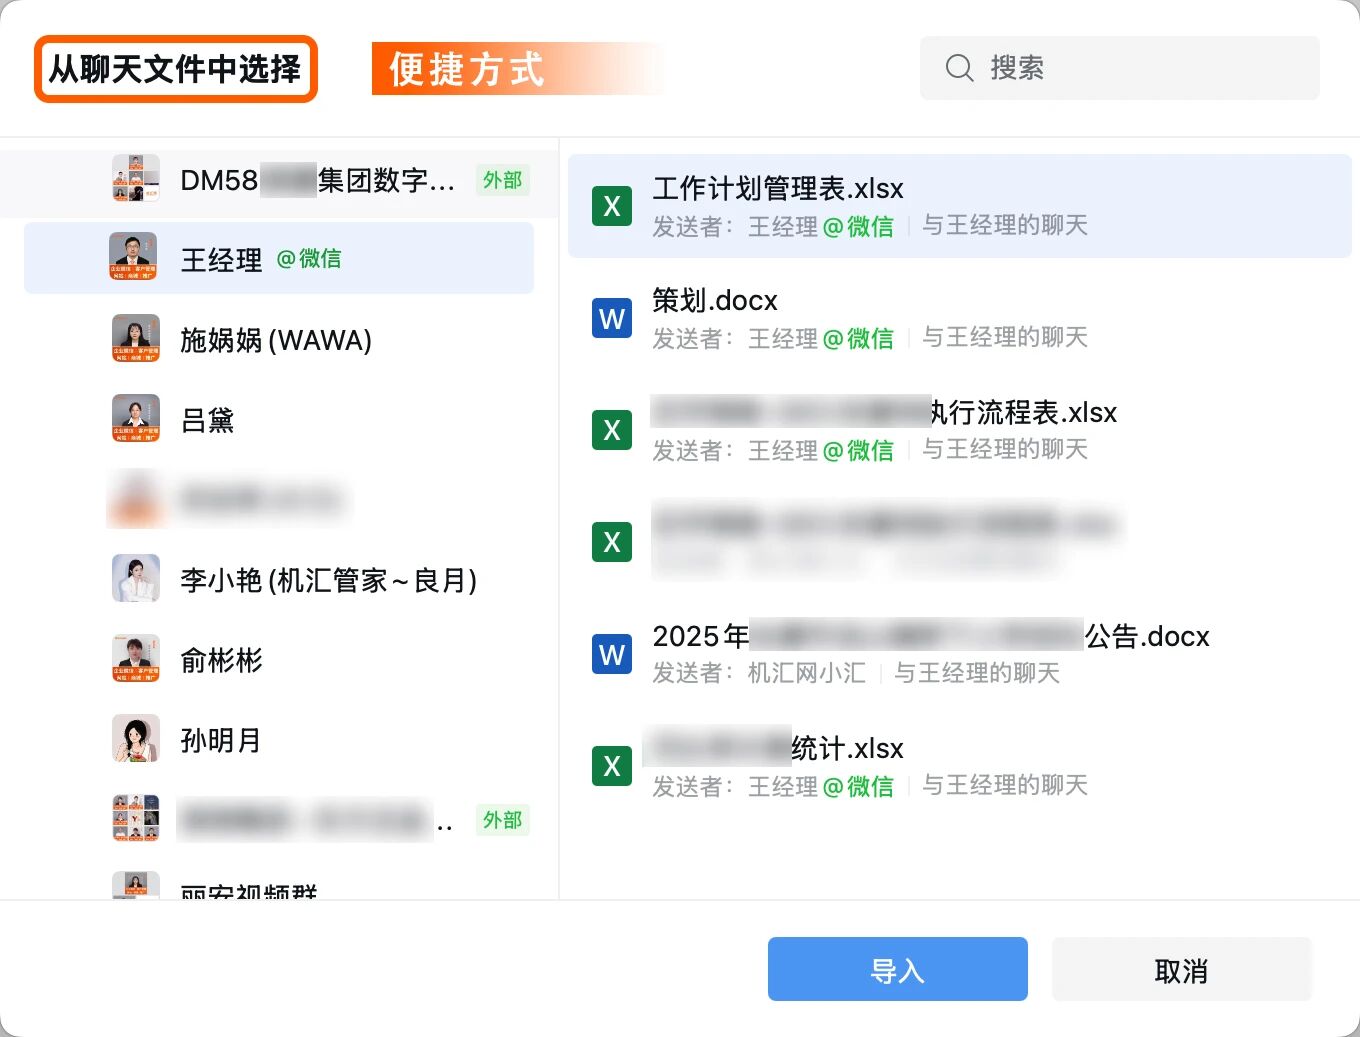The width and height of the screenshot is (1360, 1037).
Task: Select 俞彬彬 from the contact list
Action: (x=221, y=660)
